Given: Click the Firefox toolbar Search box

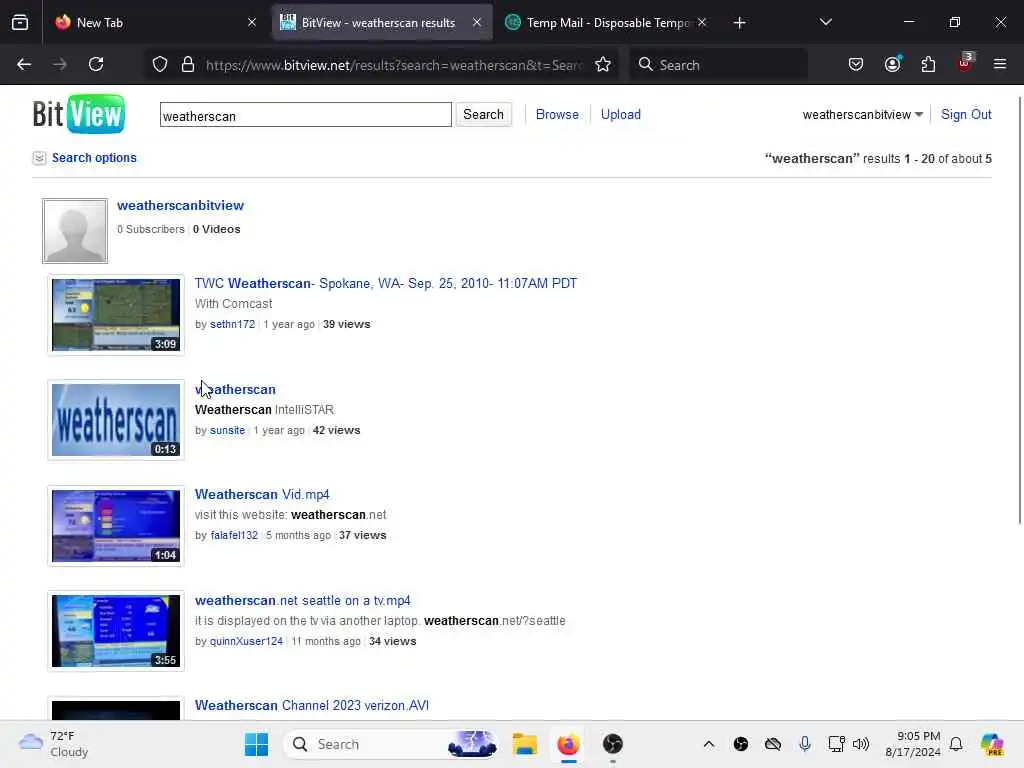Looking at the screenshot, I should [x=718, y=65].
